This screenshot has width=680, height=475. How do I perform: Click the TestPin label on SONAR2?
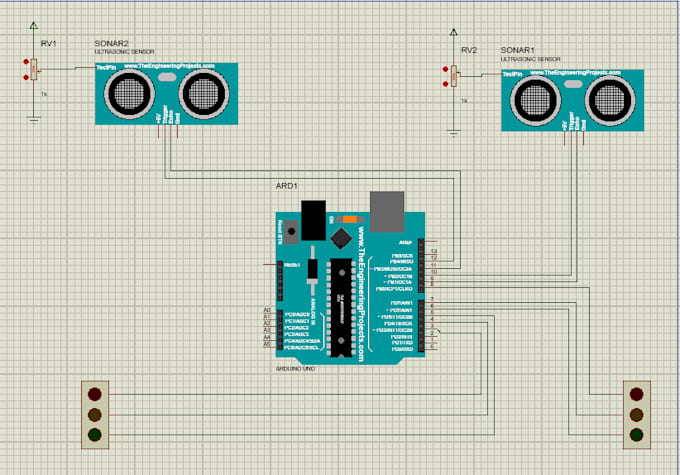106,67
